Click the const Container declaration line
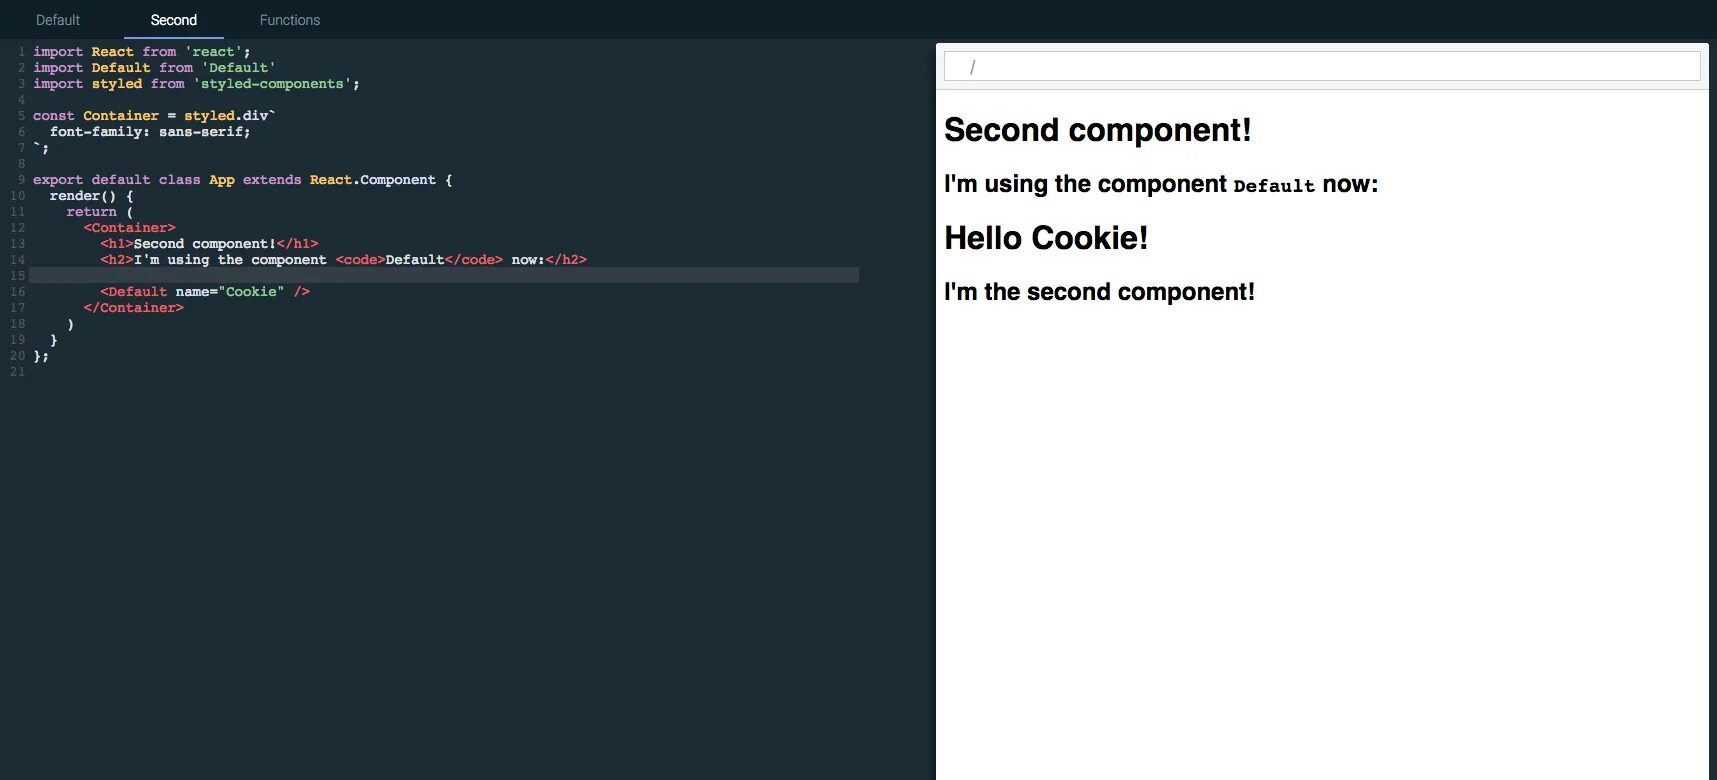 point(154,116)
